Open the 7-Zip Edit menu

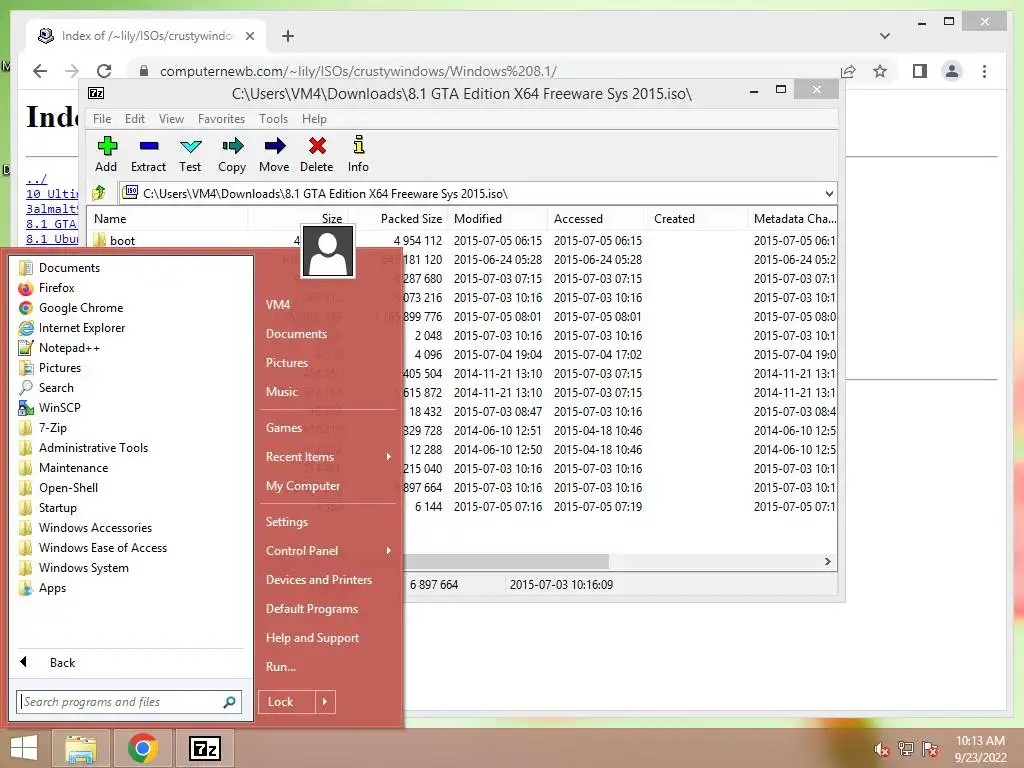tap(135, 119)
